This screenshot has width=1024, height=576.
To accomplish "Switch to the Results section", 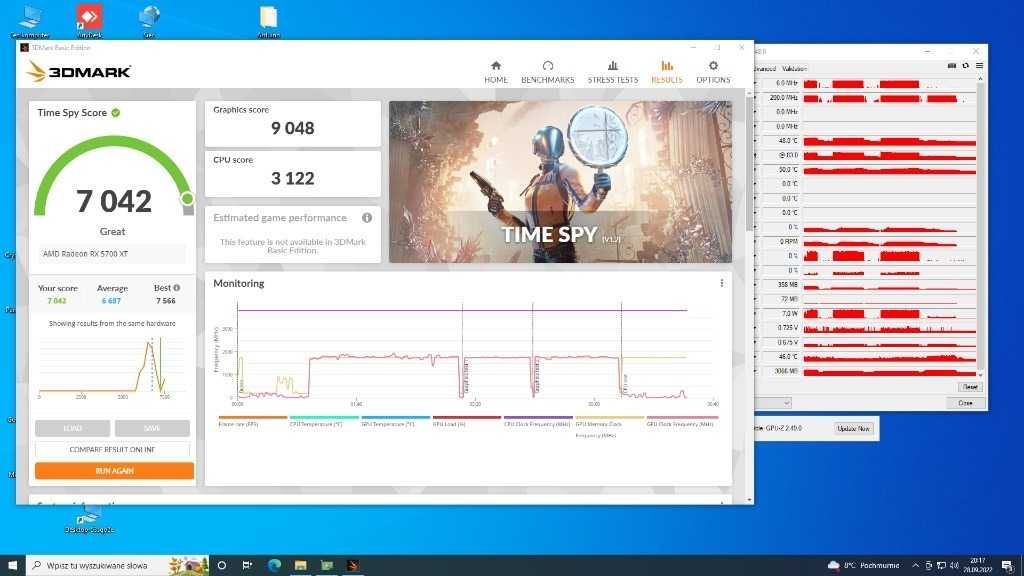I will [x=666, y=72].
